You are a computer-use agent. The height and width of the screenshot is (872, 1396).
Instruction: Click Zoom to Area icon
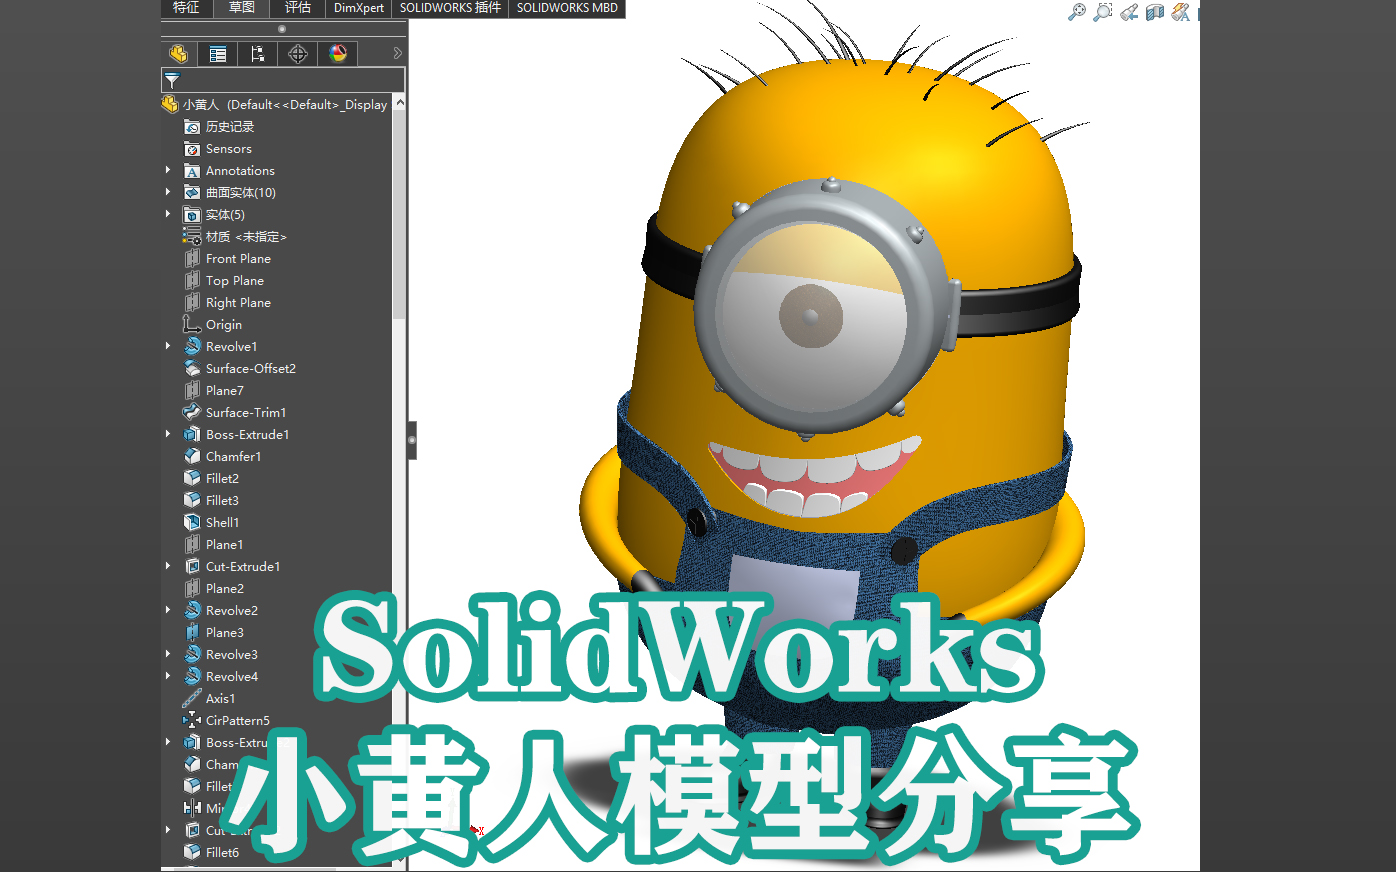(x=1102, y=12)
